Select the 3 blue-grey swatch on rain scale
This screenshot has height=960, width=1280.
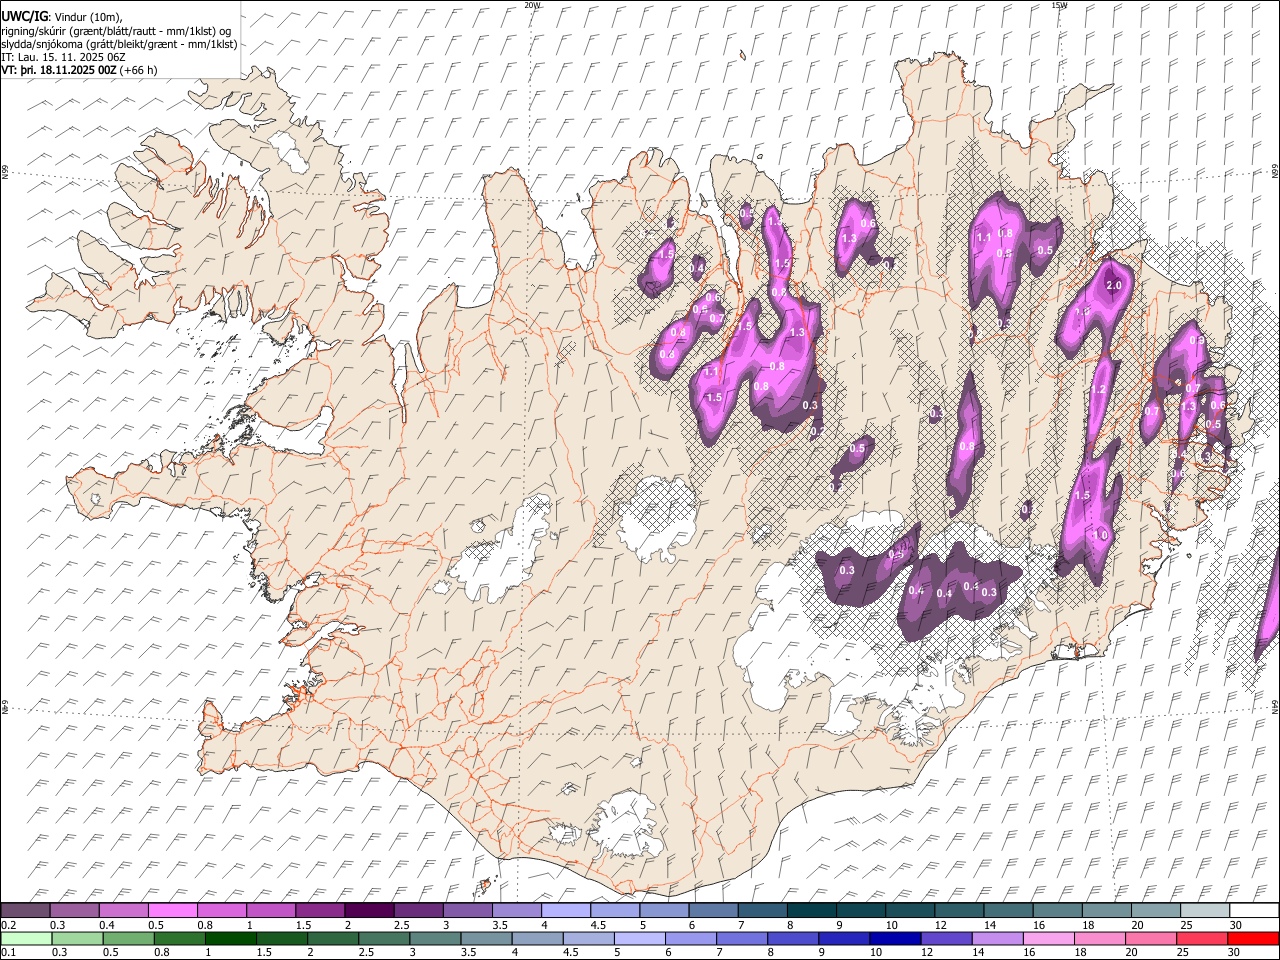click(x=435, y=938)
